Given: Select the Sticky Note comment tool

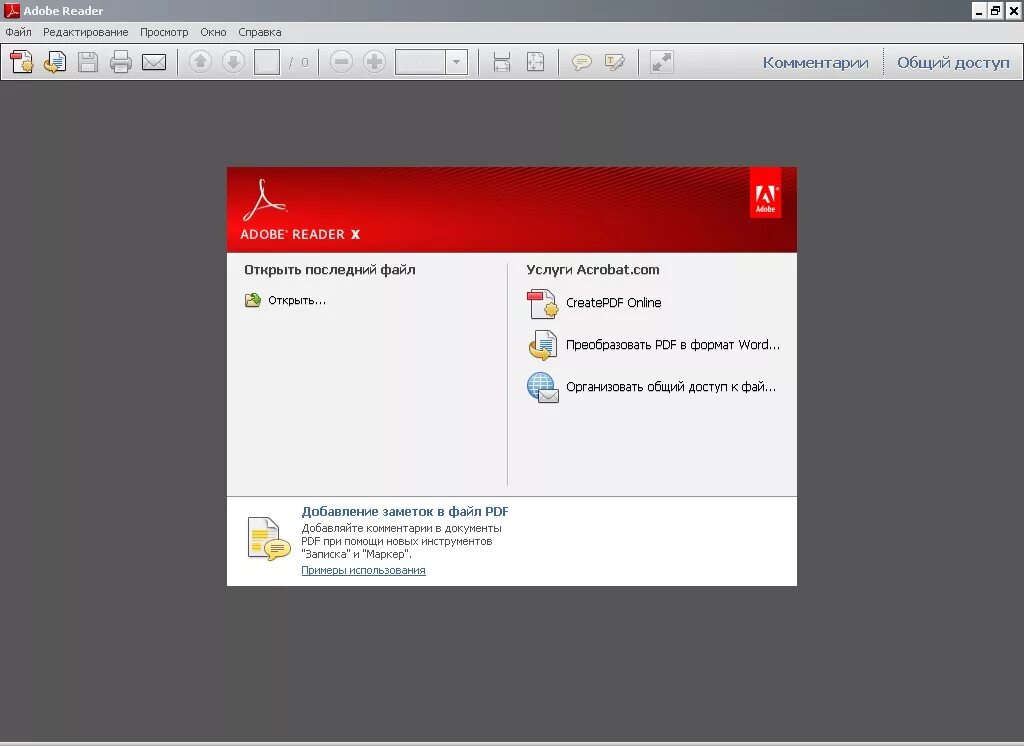Looking at the screenshot, I should 581,62.
